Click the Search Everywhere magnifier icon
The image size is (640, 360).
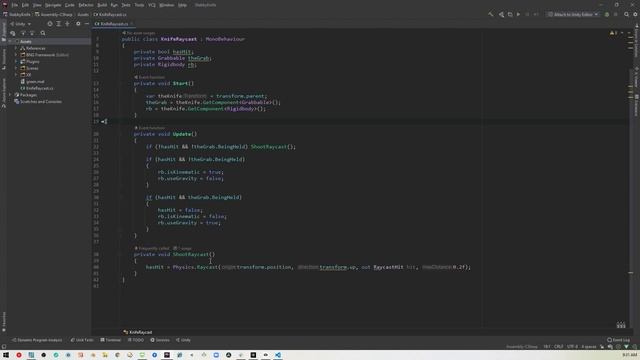click(627, 14)
